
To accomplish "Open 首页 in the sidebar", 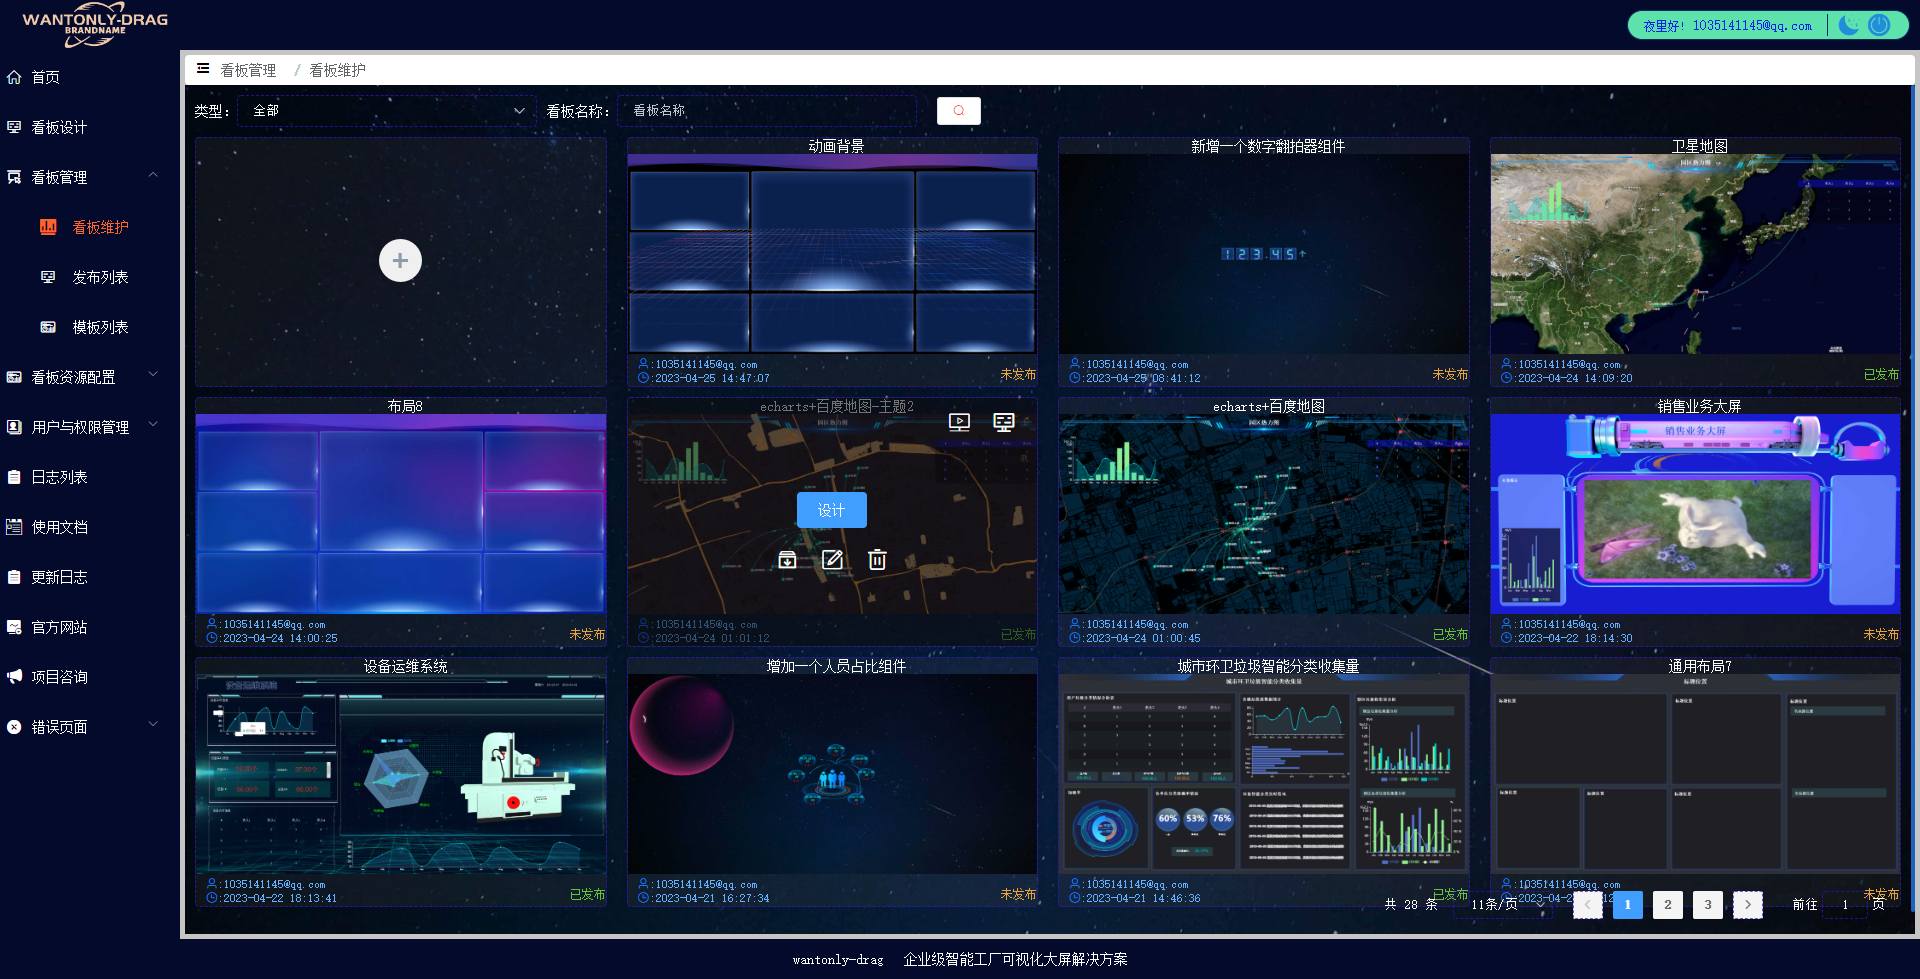I will (x=90, y=77).
